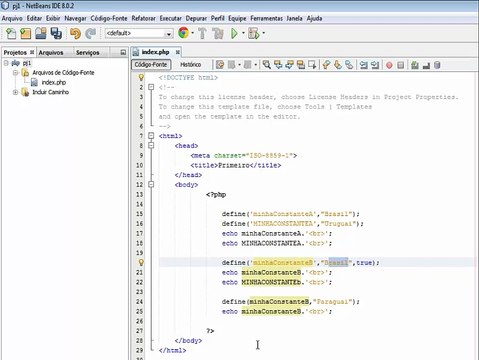Image resolution: width=479 pixels, height=360 pixels.
Task: Toggle the Rectangular Selection icon
Action: click(x=312, y=65)
